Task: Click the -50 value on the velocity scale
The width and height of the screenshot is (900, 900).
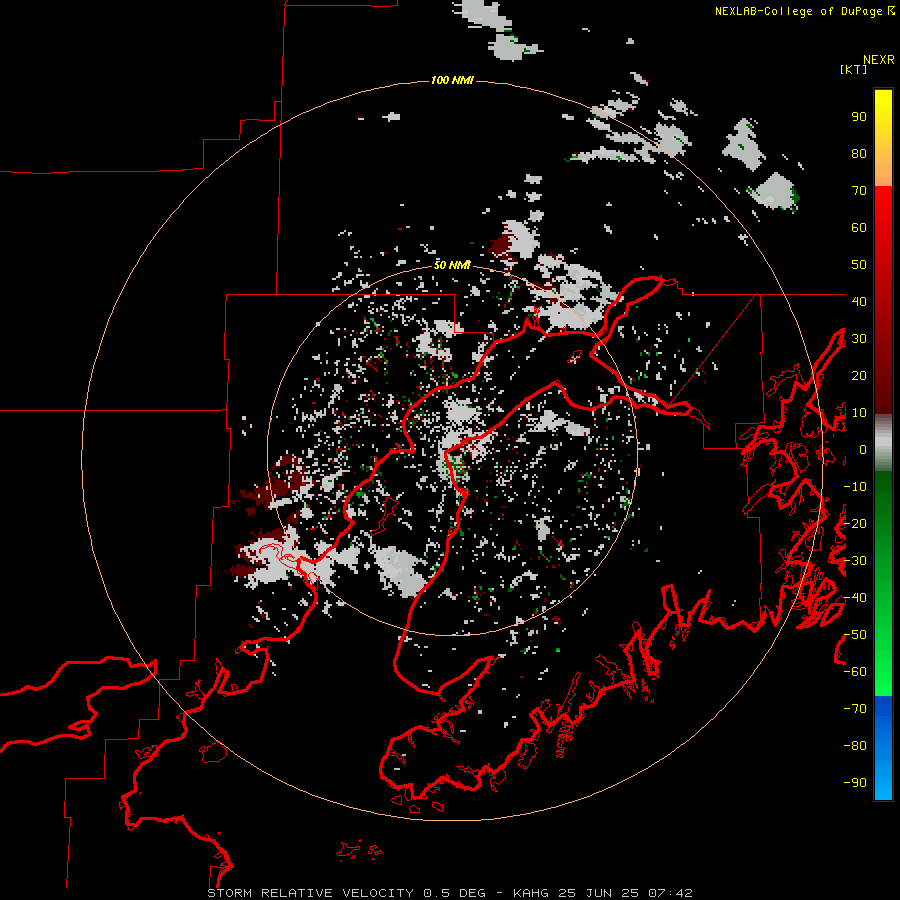Action: (x=855, y=635)
